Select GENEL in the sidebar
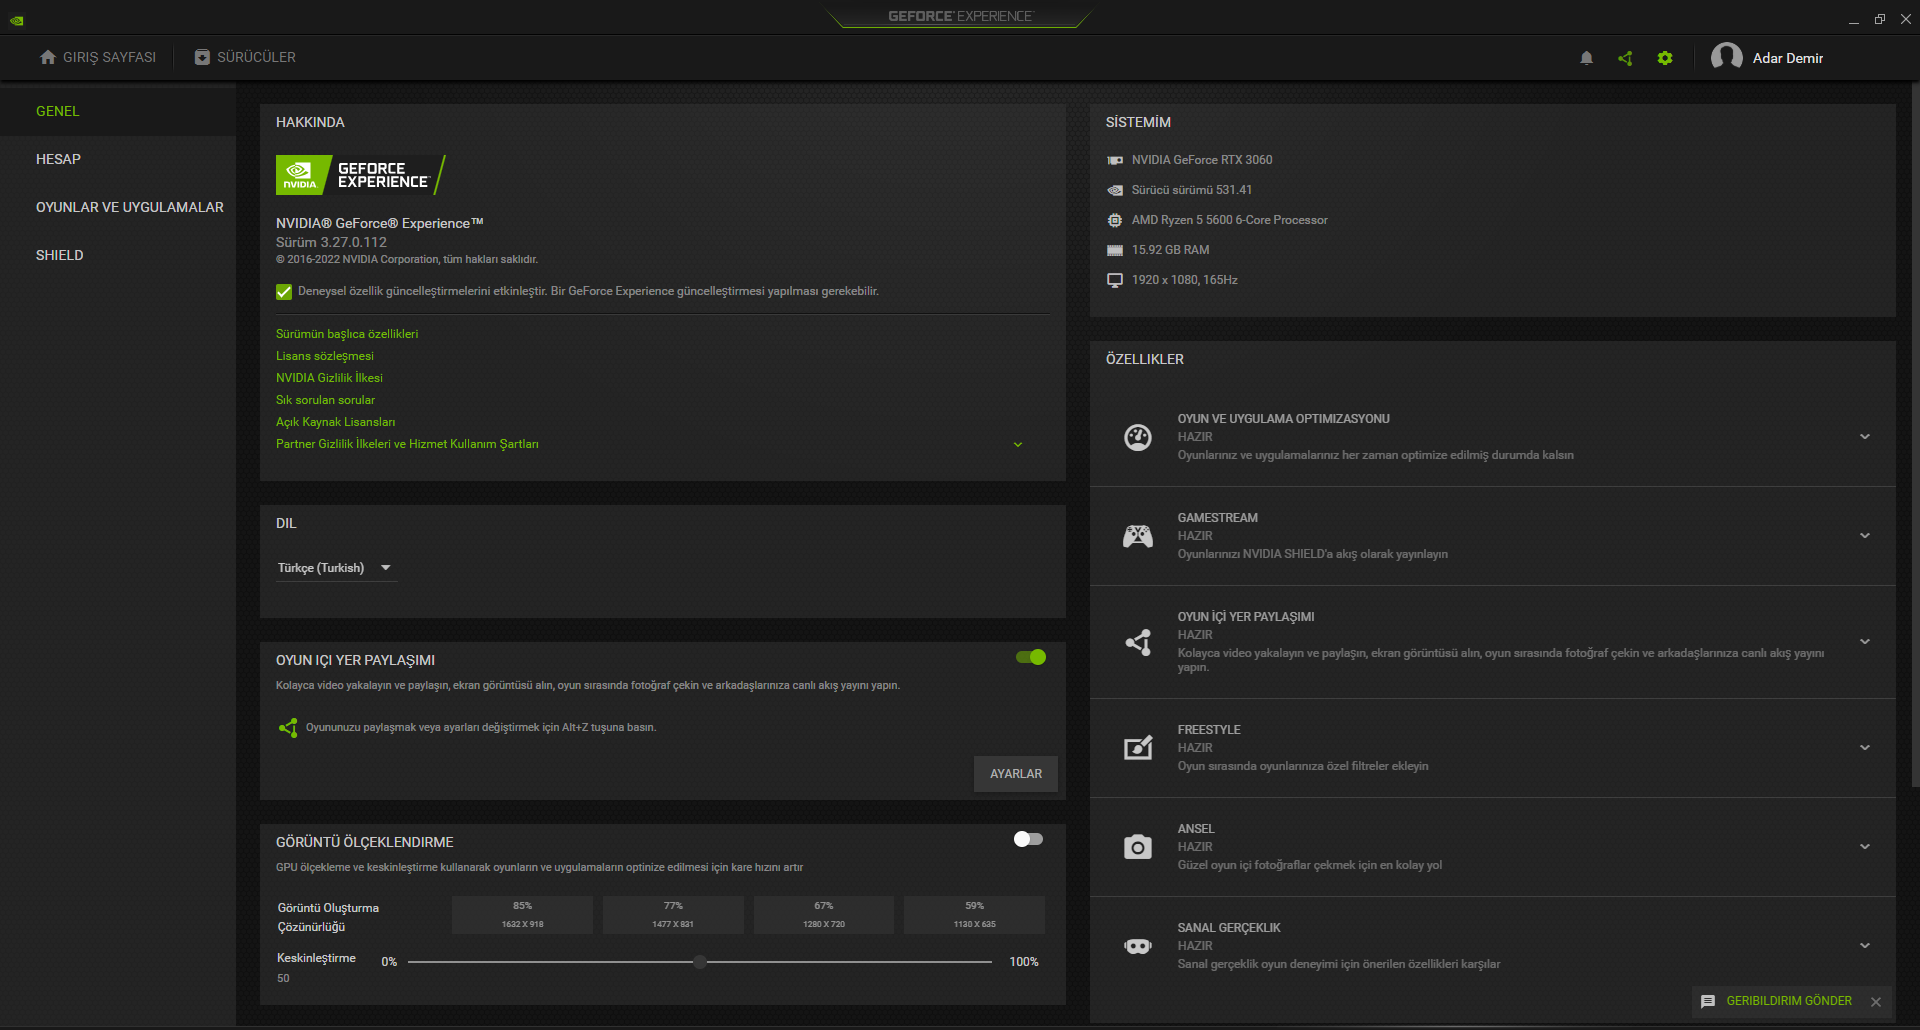This screenshot has width=1920, height=1030. [118, 111]
